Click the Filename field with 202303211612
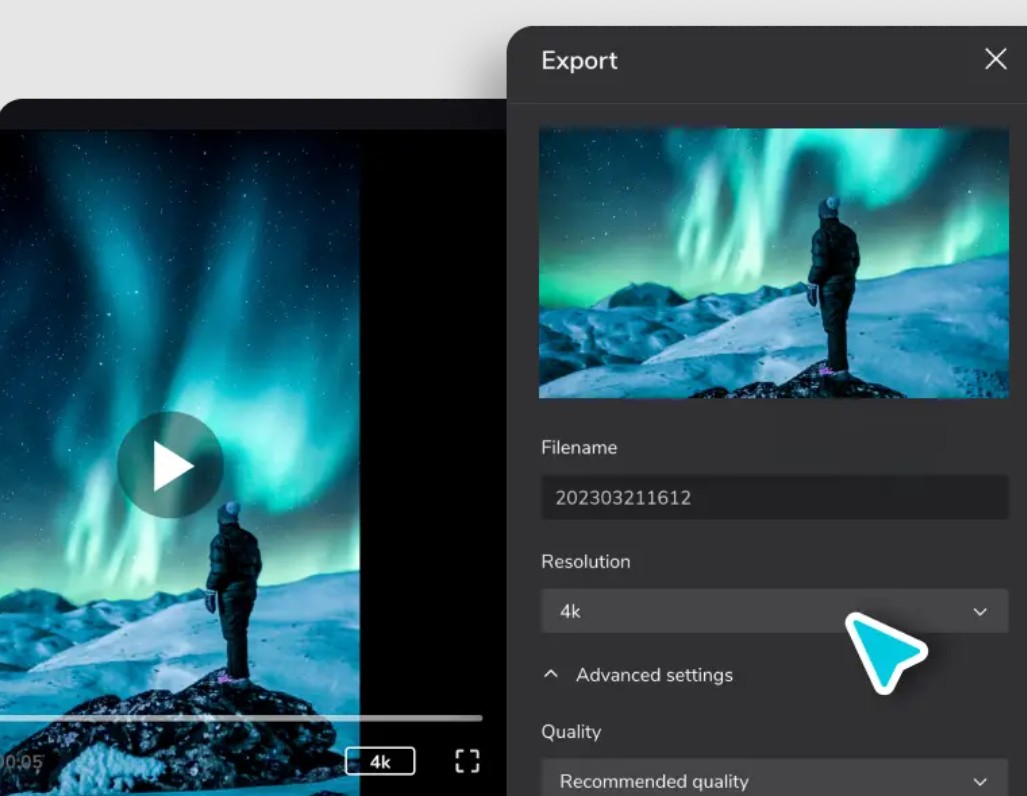 pos(774,497)
